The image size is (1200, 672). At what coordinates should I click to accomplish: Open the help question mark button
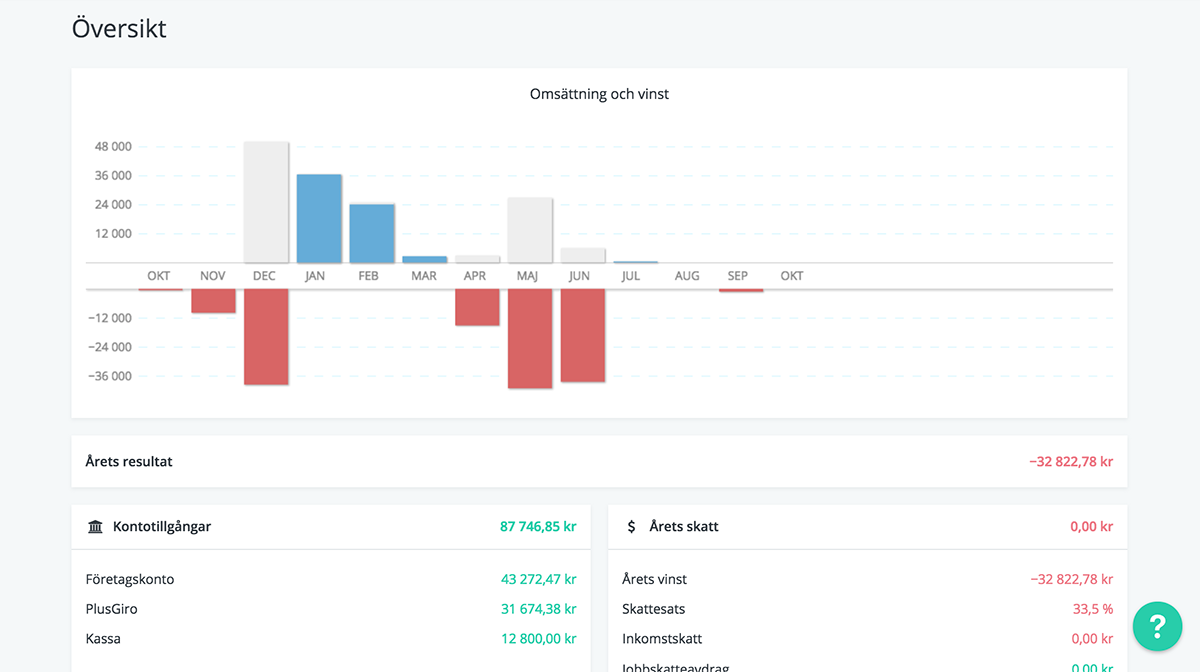[1157, 626]
